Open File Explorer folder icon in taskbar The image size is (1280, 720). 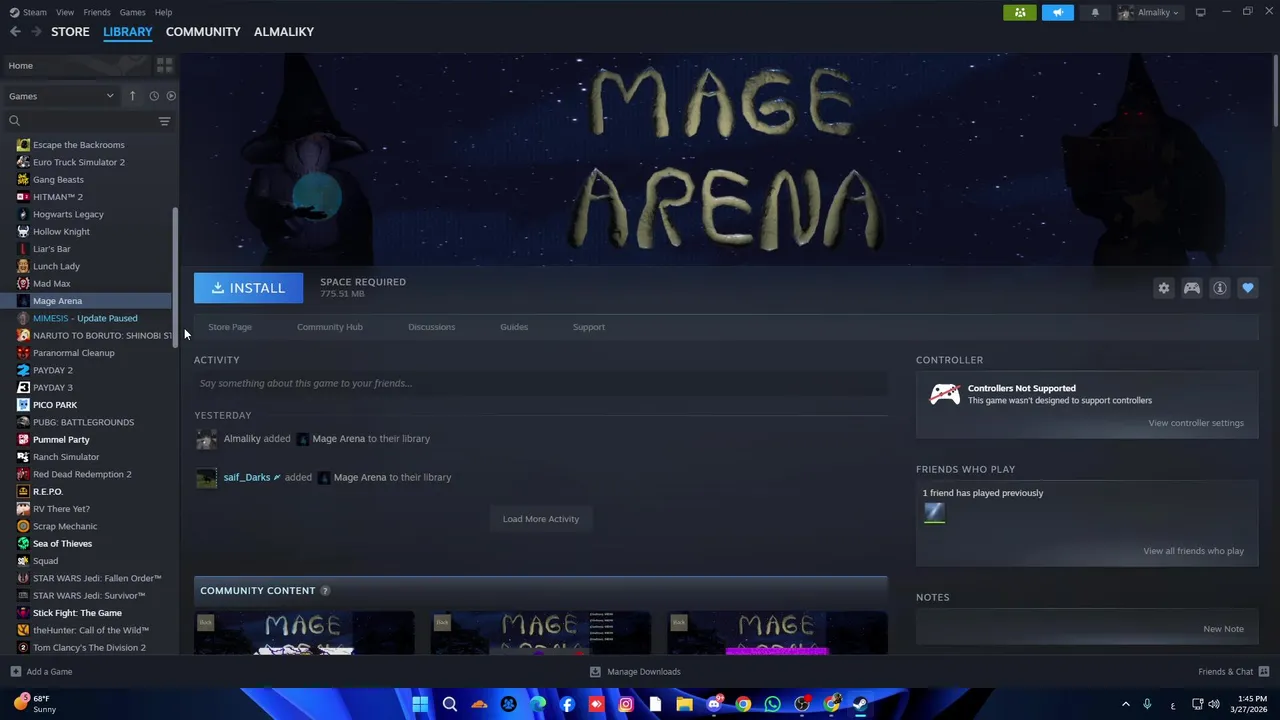(685, 704)
